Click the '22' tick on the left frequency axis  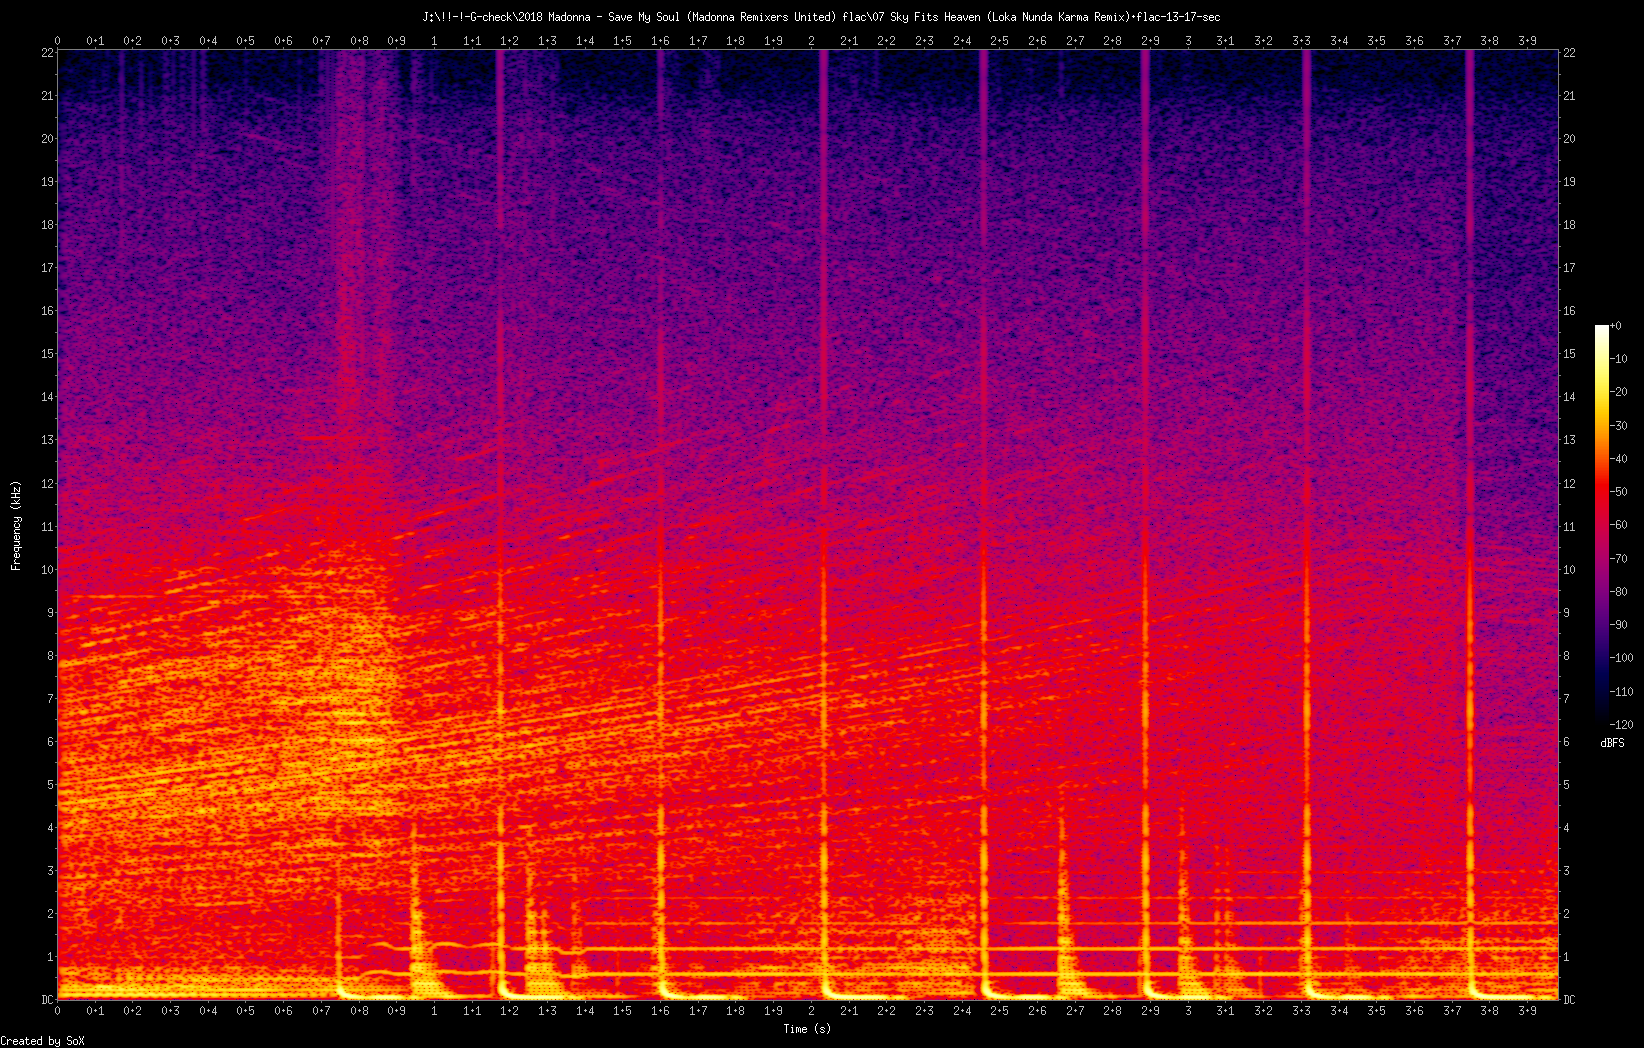47,53
